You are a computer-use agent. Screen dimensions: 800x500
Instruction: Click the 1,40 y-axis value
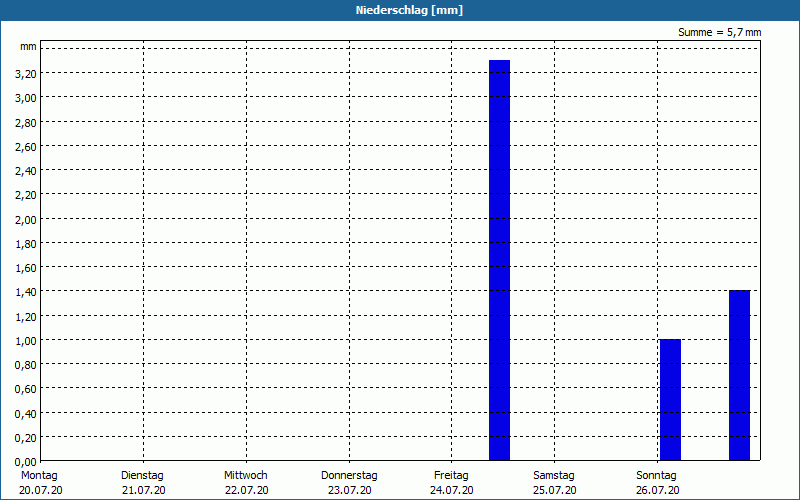pyautogui.click(x=26, y=292)
